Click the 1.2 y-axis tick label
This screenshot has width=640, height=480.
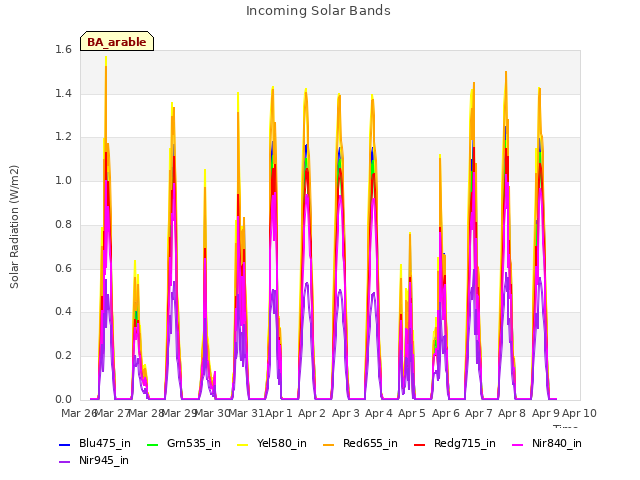tap(63, 137)
